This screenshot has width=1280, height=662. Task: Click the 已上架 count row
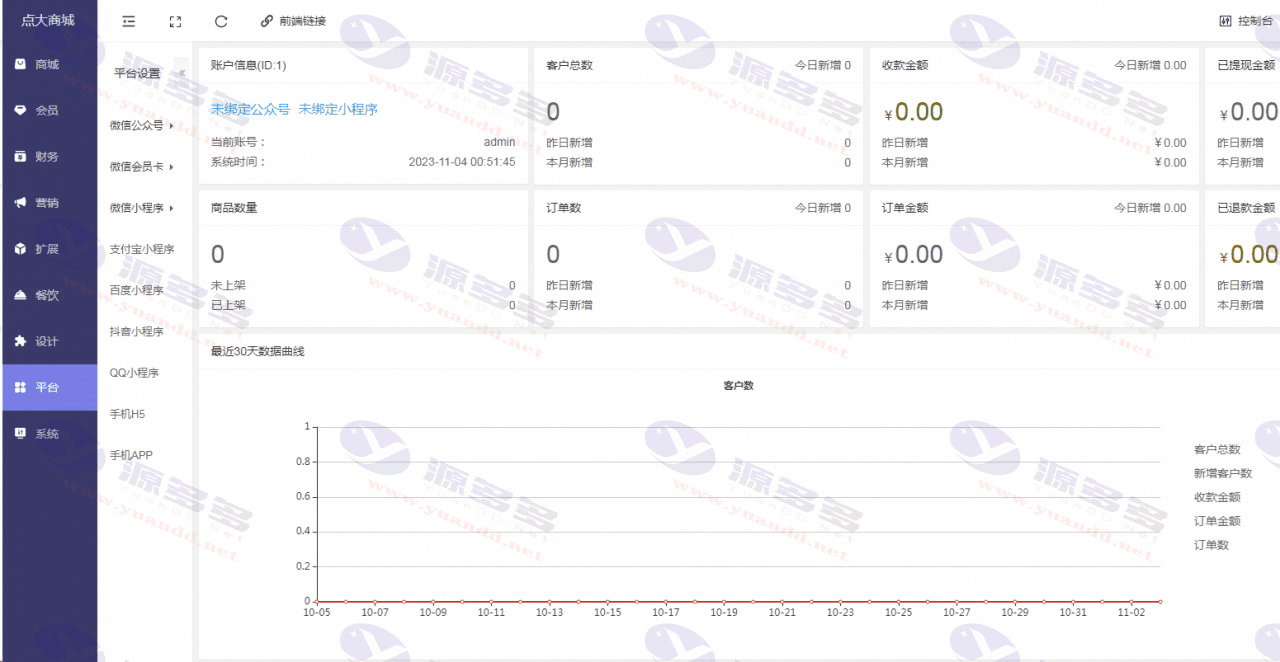(363, 305)
